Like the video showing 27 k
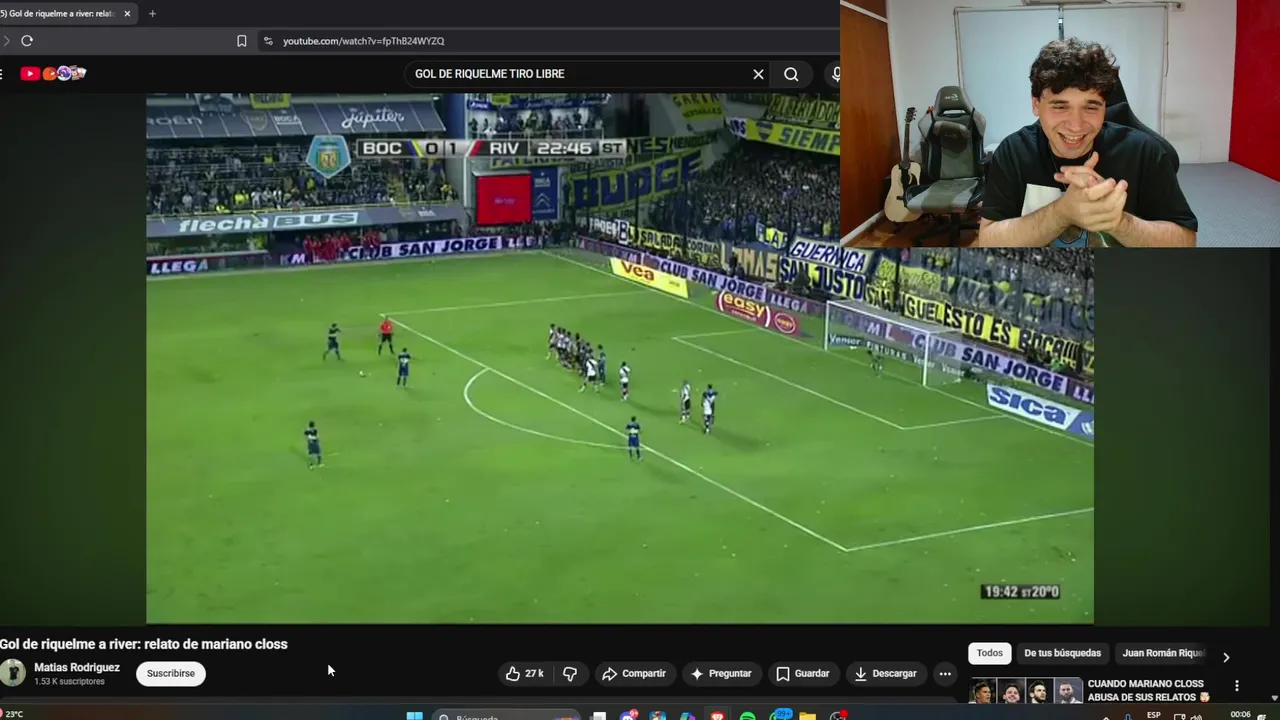The height and width of the screenshot is (720, 1280). [524, 674]
